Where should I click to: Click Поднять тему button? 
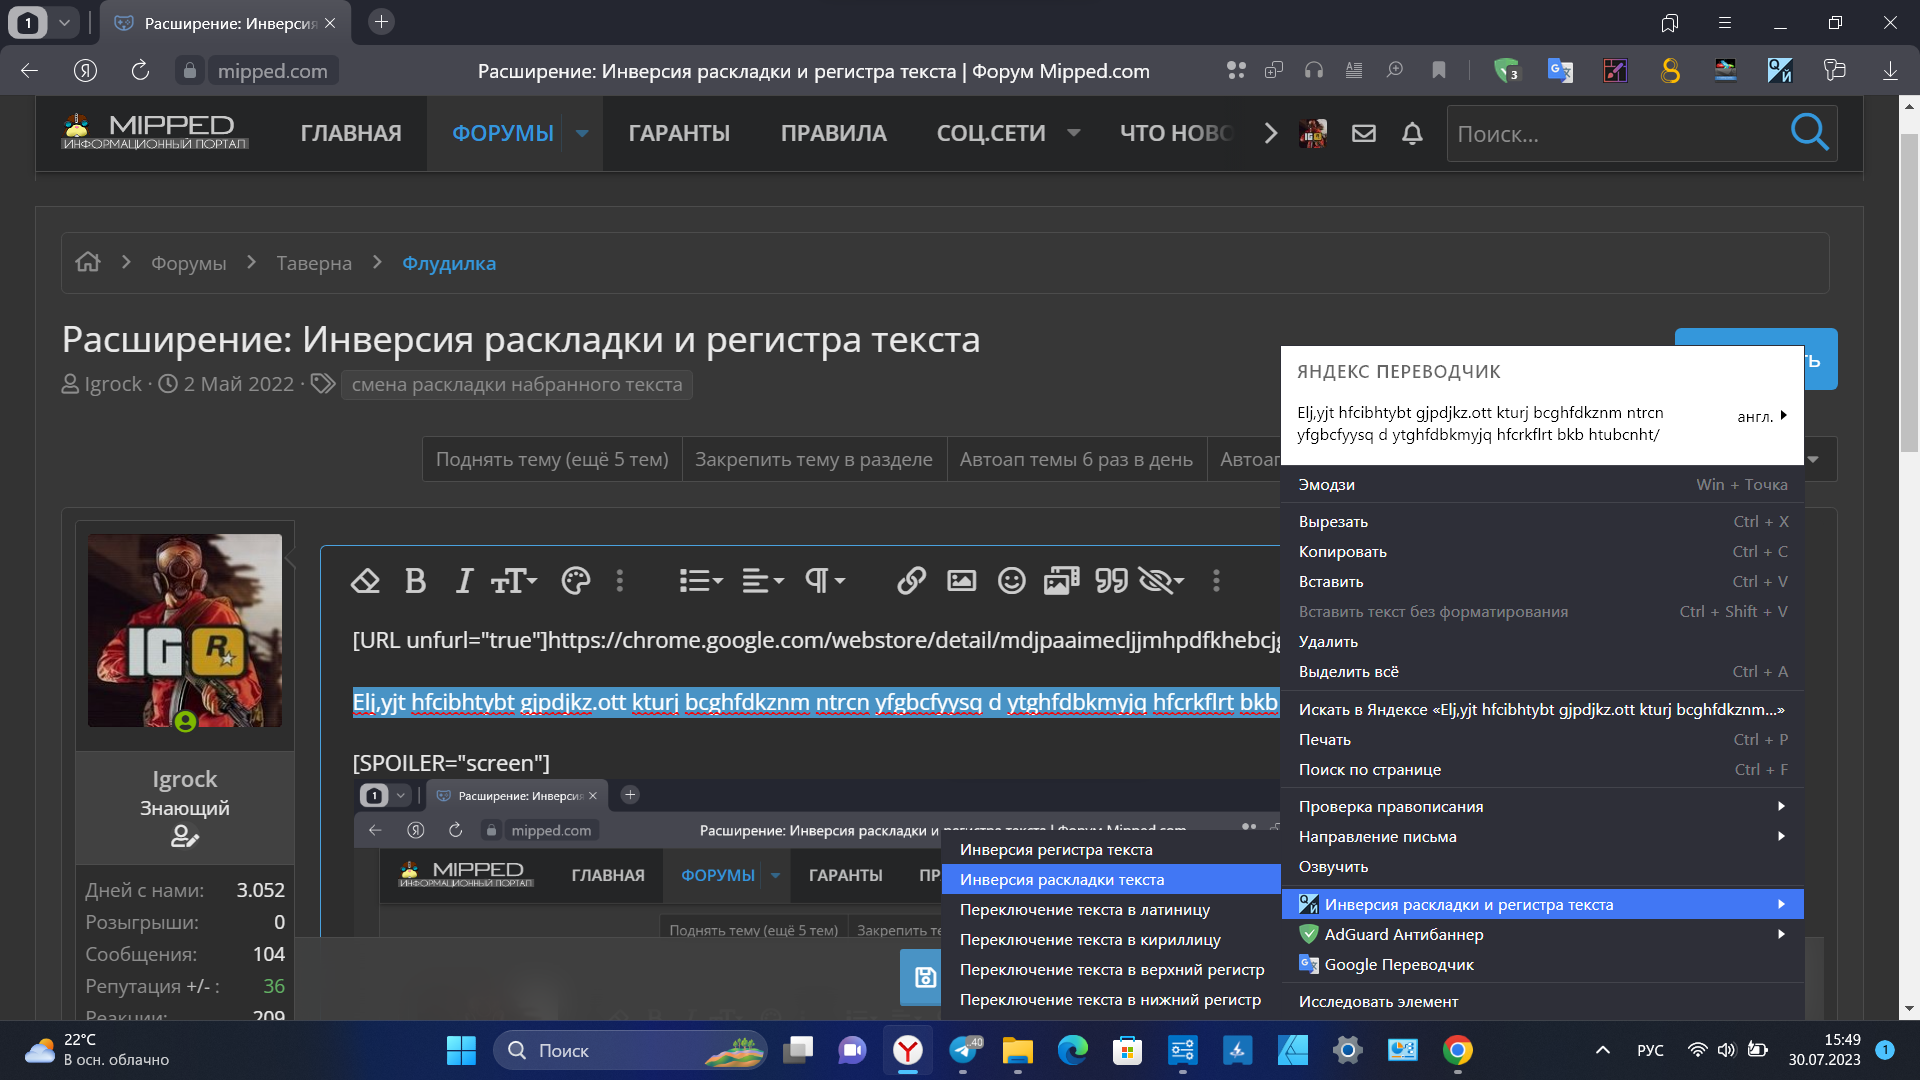click(x=552, y=459)
